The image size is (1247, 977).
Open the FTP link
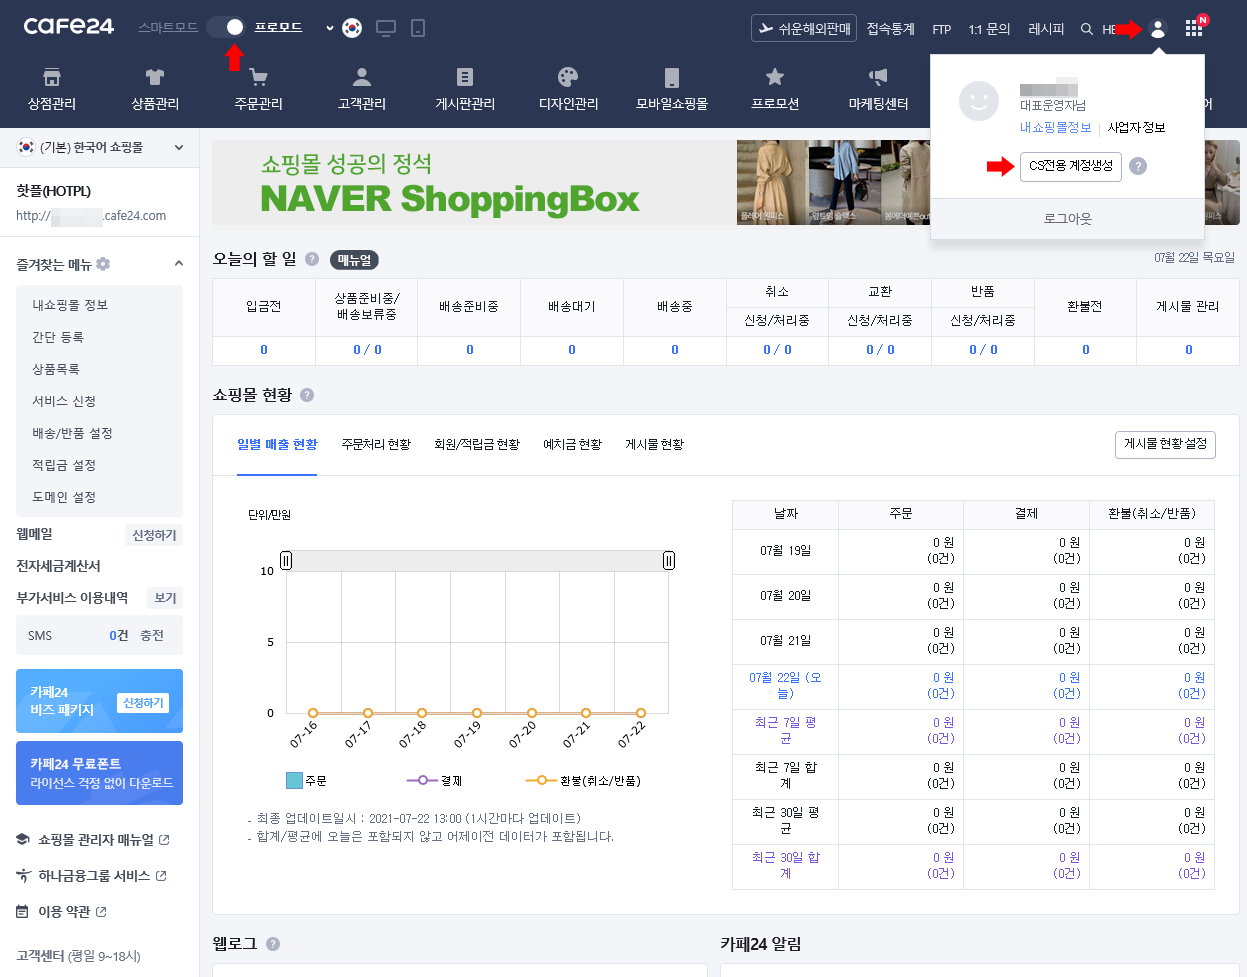[x=942, y=29]
